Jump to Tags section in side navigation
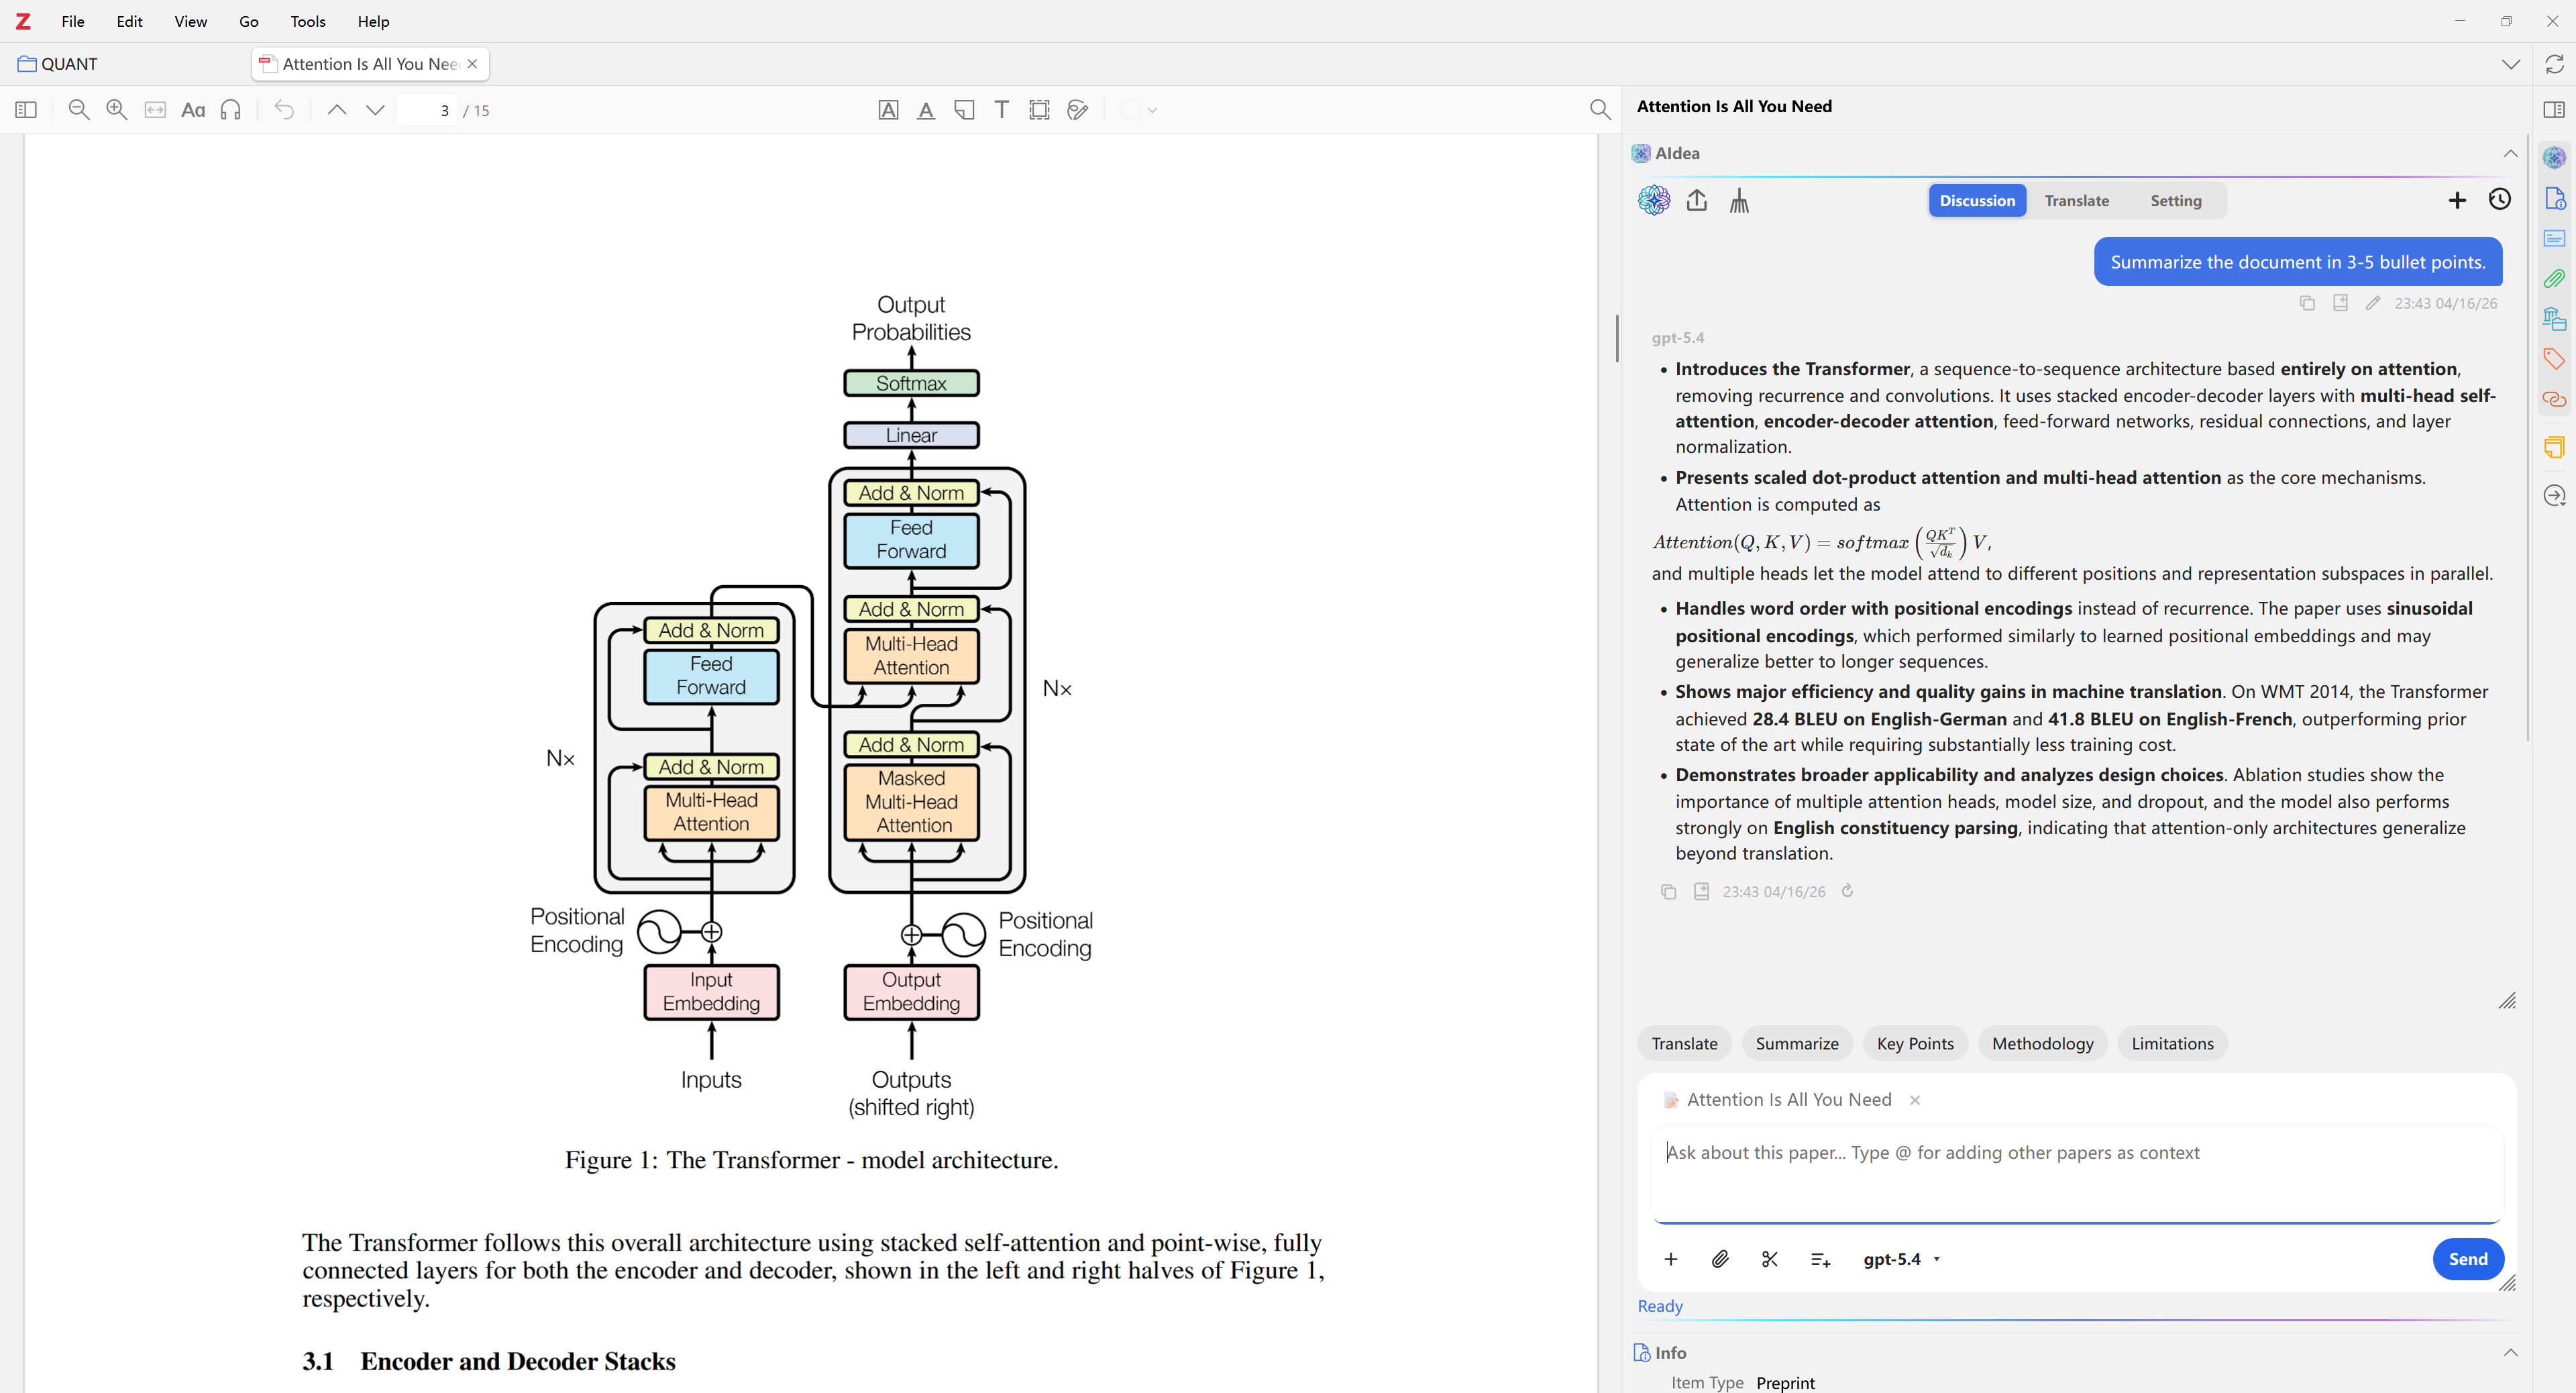 pyautogui.click(x=2555, y=358)
